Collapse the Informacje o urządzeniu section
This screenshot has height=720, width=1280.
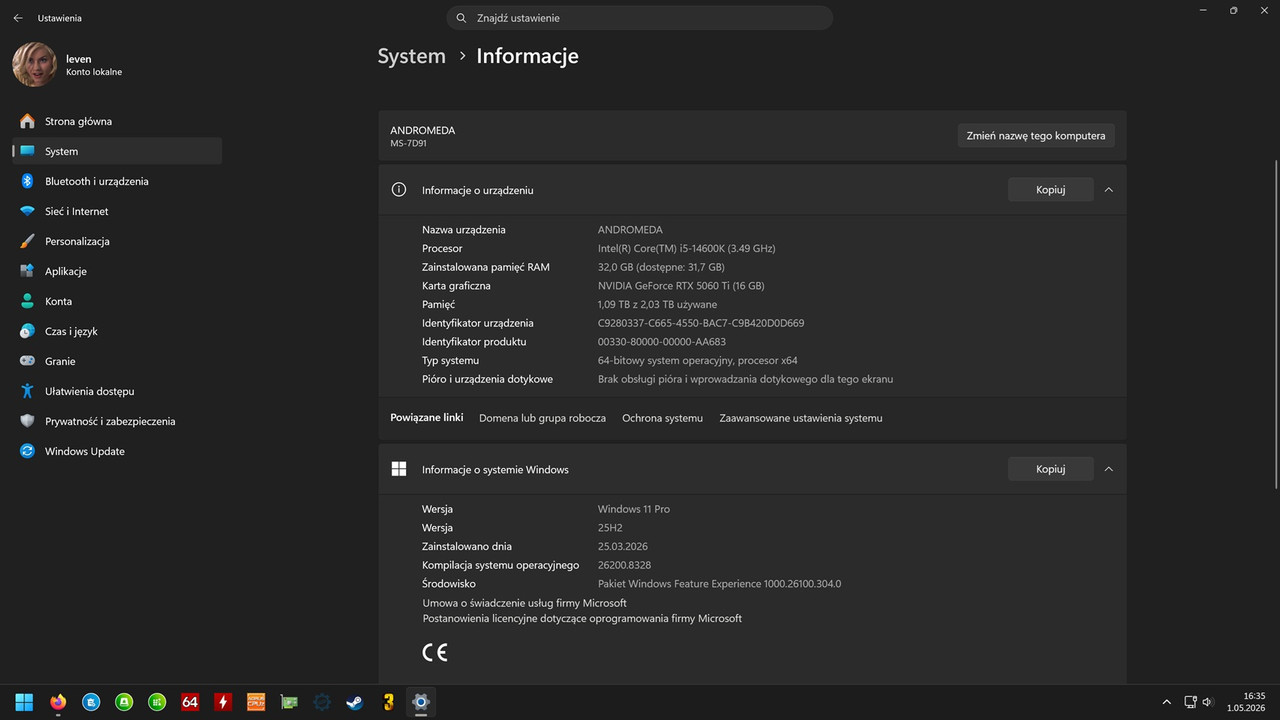[x=1108, y=190]
